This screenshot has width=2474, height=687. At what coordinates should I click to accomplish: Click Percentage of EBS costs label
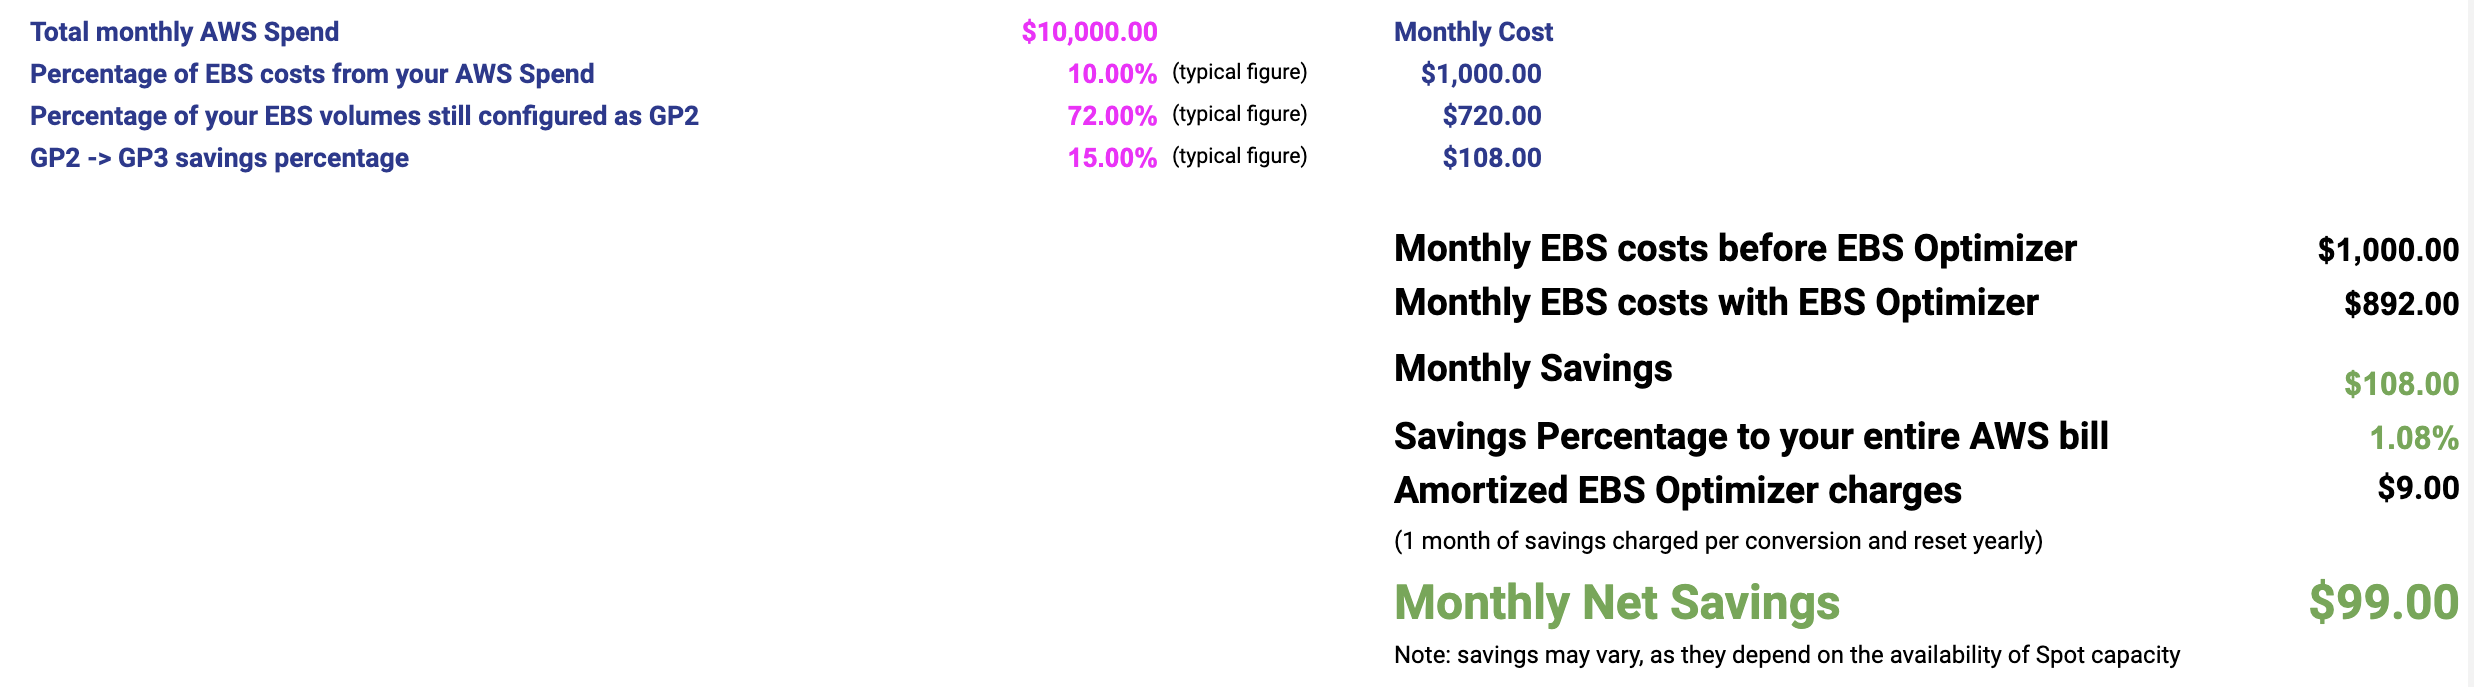312,74
